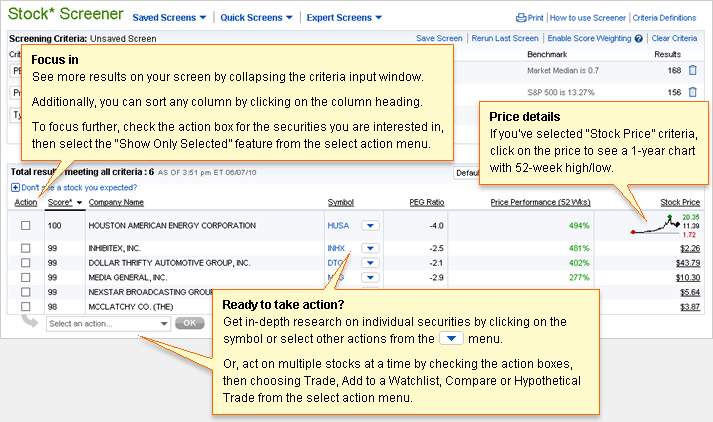Open the INHX symbol actions arrow menu

370,249
